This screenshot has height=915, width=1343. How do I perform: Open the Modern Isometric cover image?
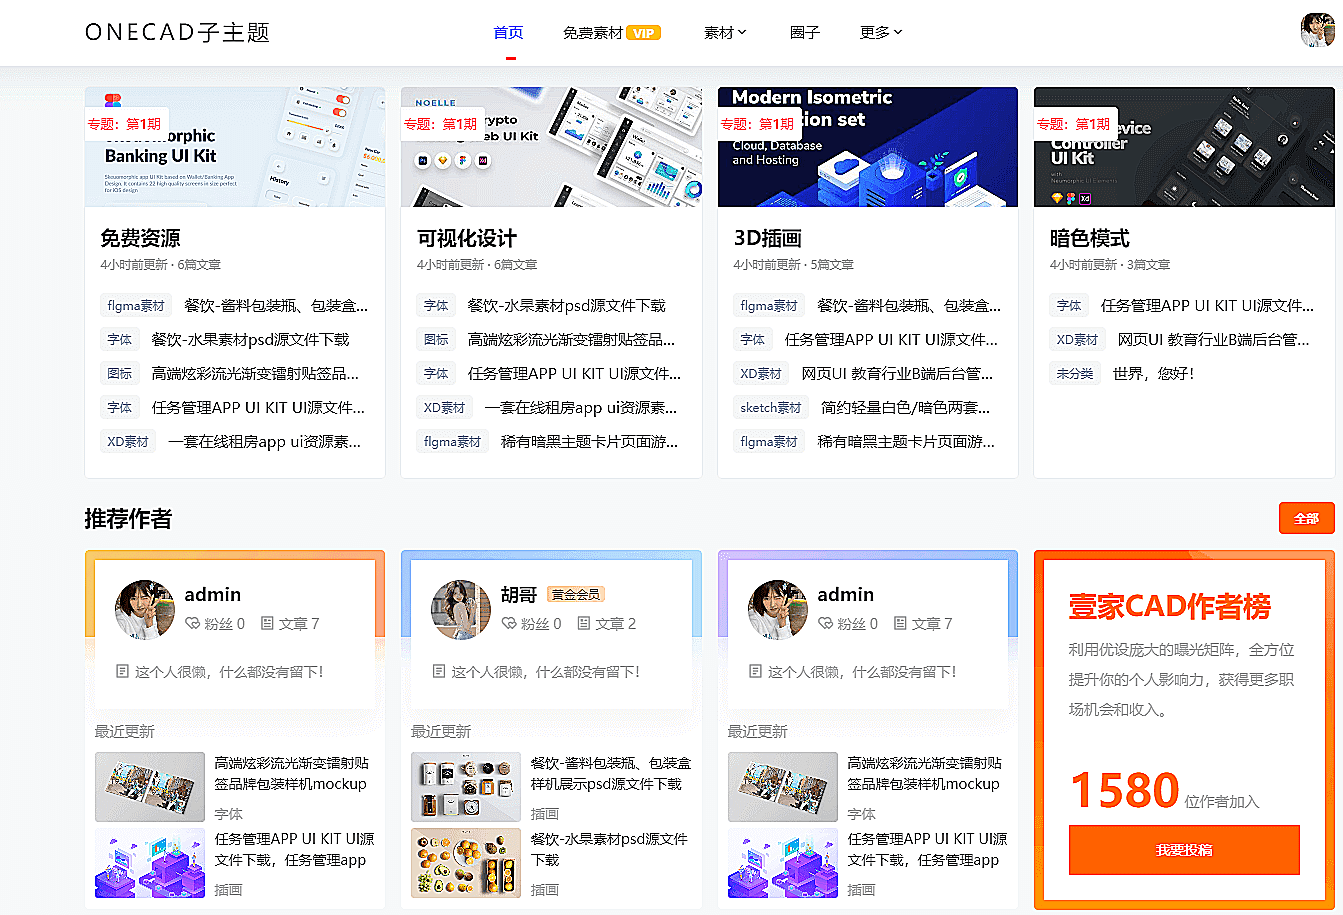[x=868, y=147]
